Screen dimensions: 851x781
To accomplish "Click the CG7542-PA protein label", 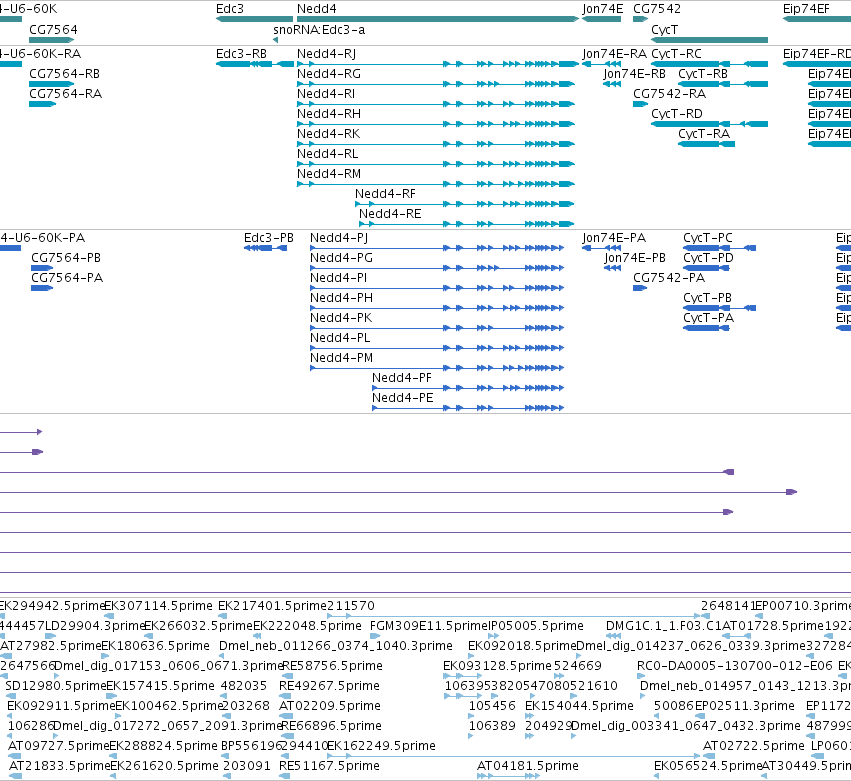I will tap(669, 278).
